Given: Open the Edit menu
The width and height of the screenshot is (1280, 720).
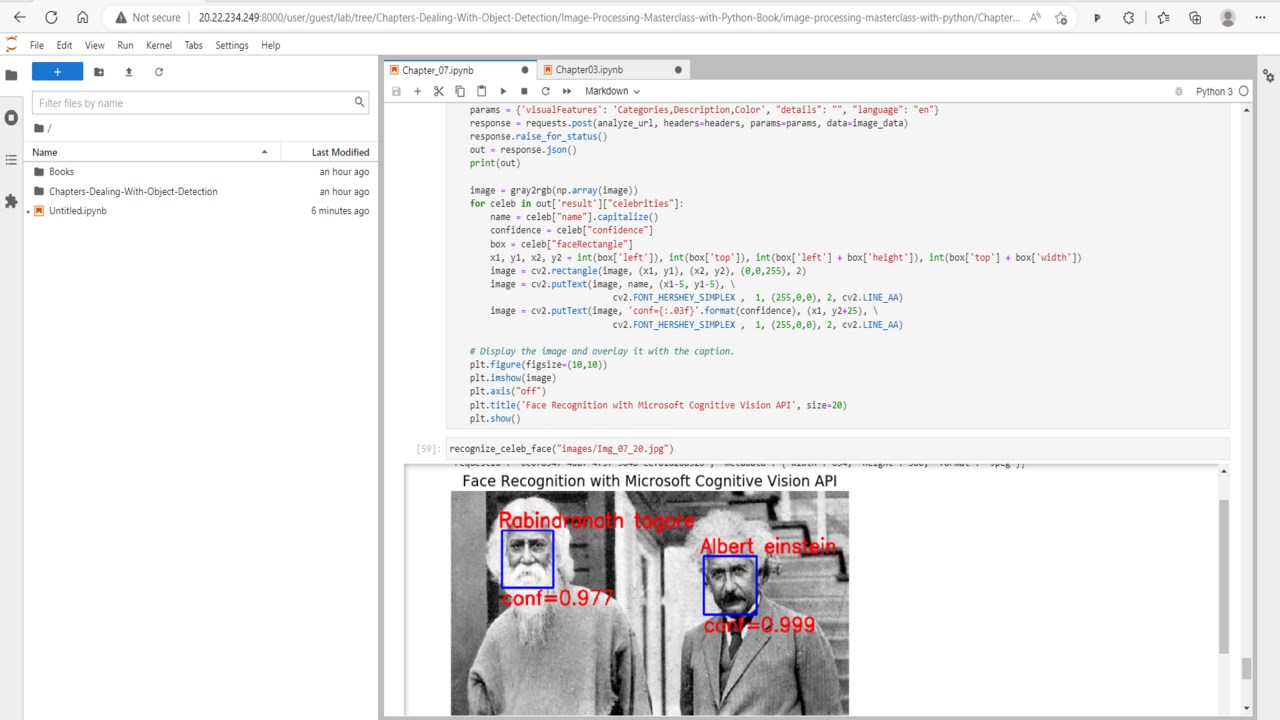Looking at the screenshot, I should tap(64, 45).
